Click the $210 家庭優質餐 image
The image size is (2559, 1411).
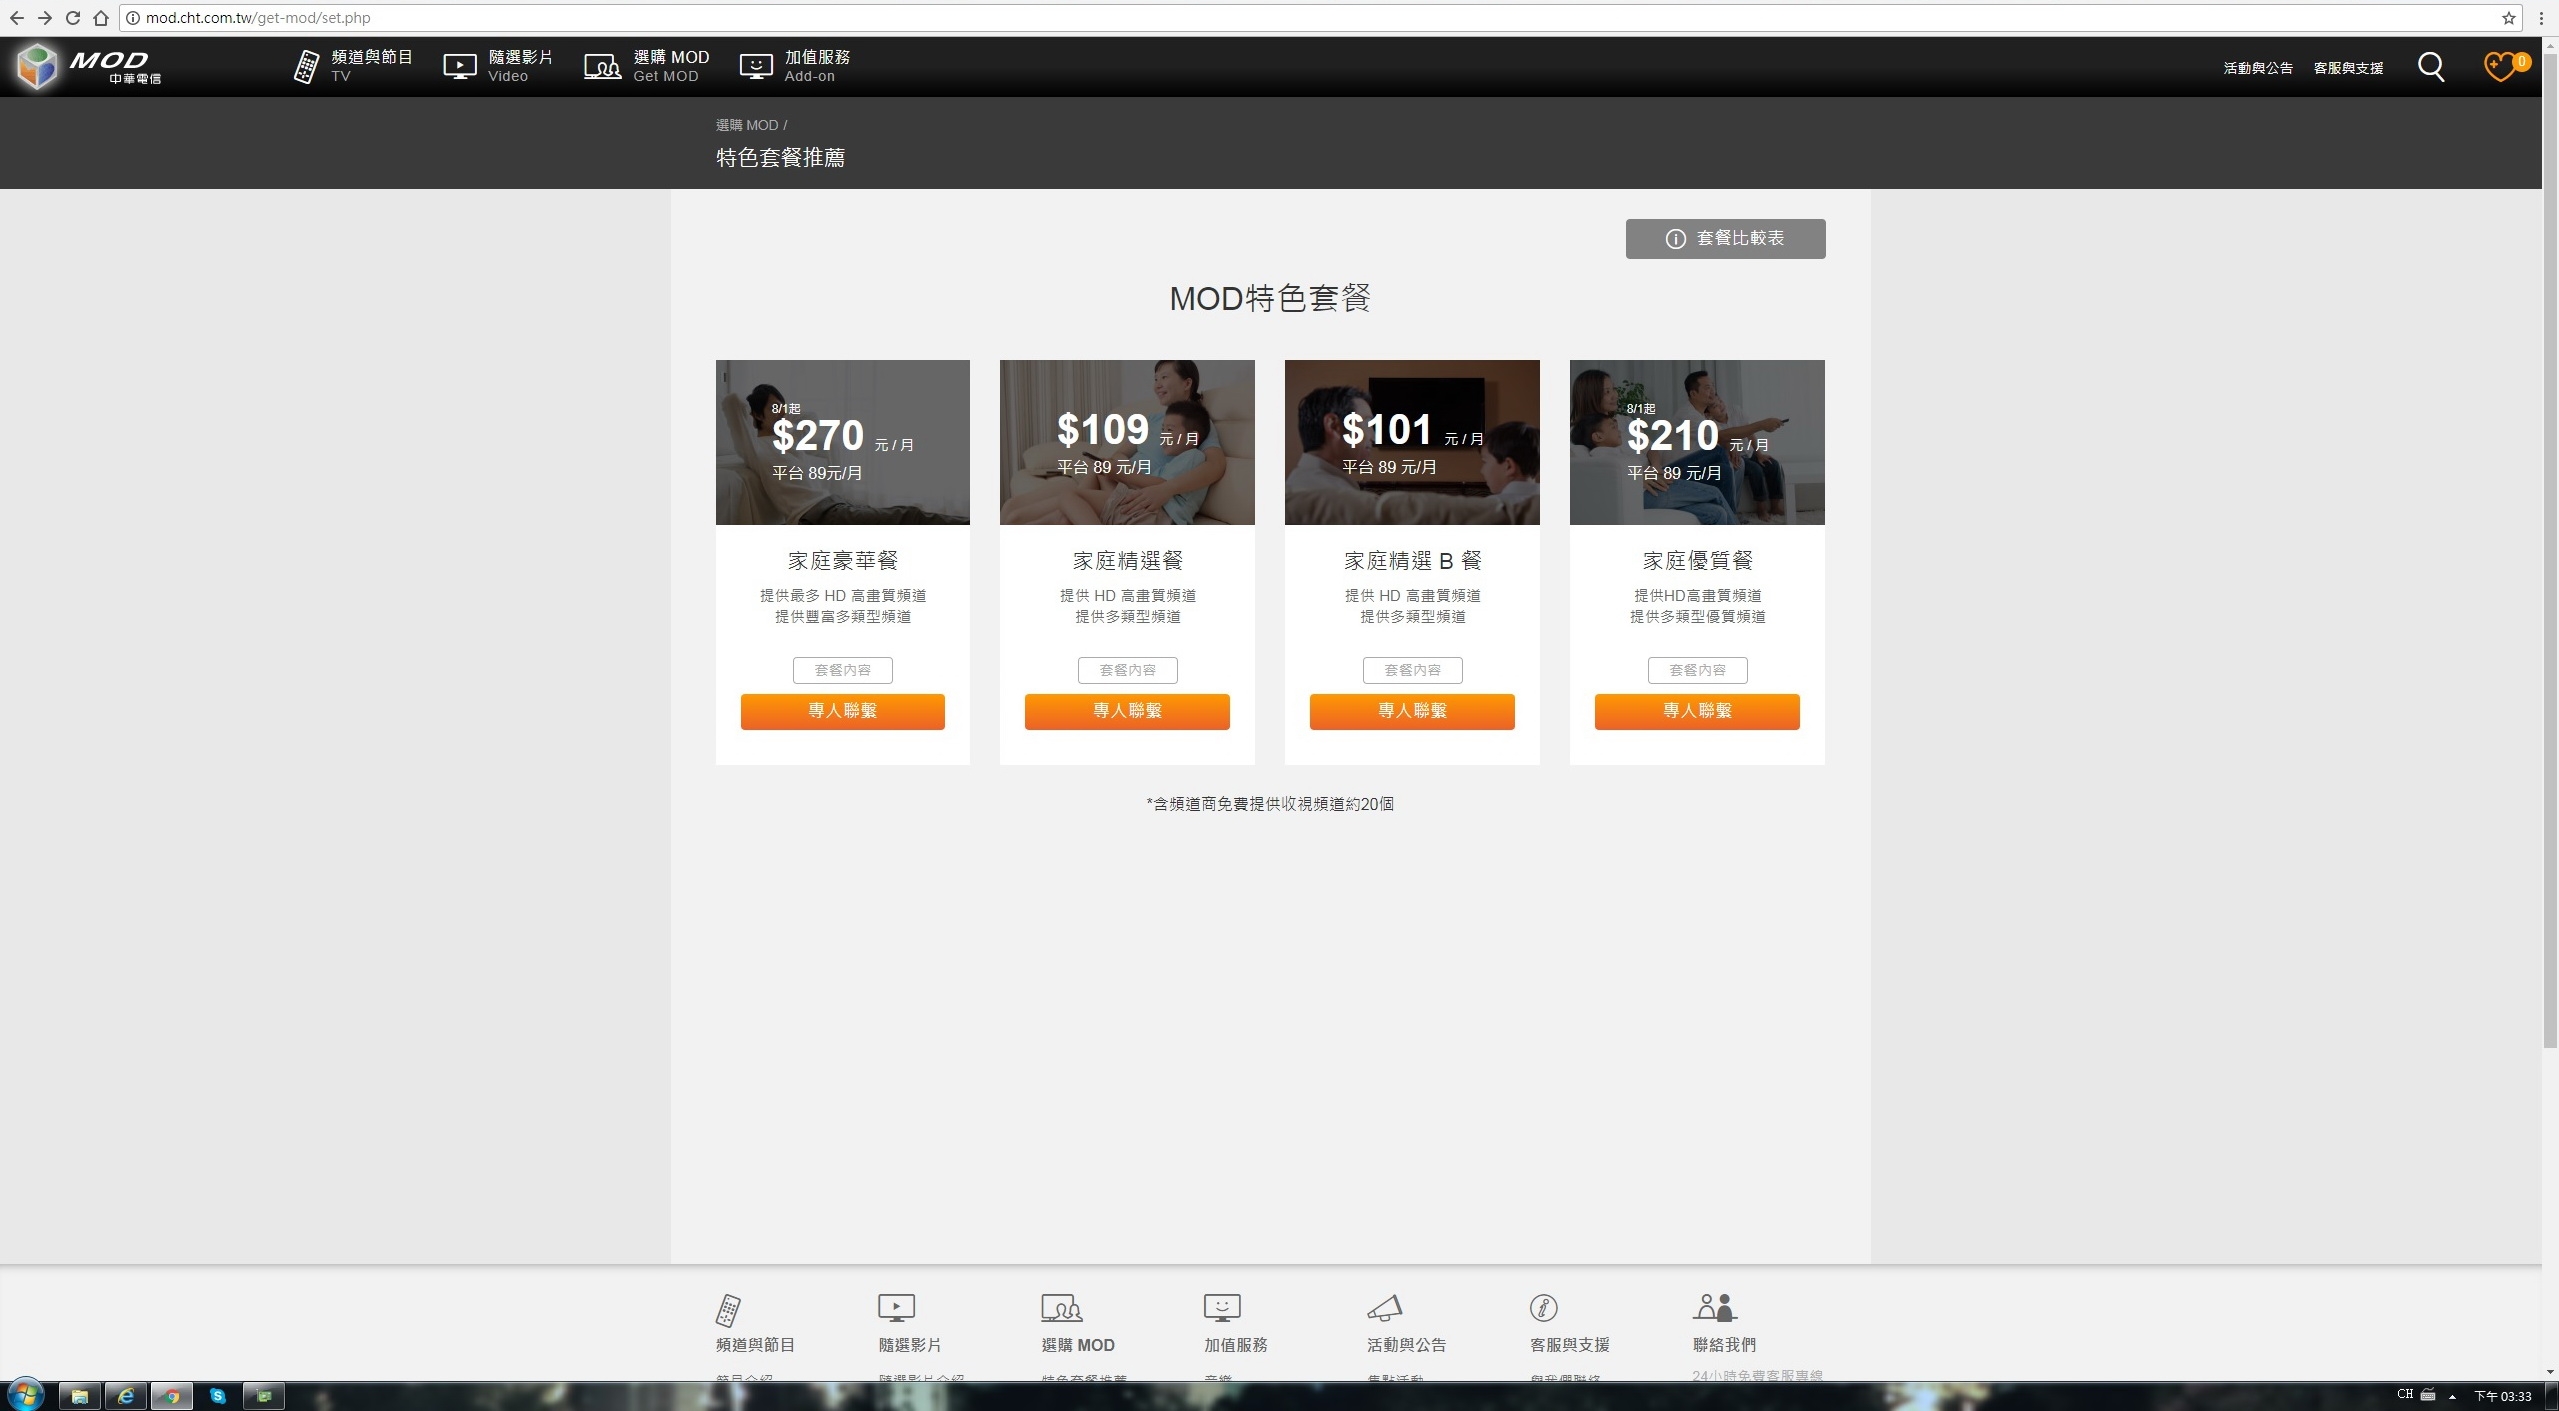point(1696,442)
